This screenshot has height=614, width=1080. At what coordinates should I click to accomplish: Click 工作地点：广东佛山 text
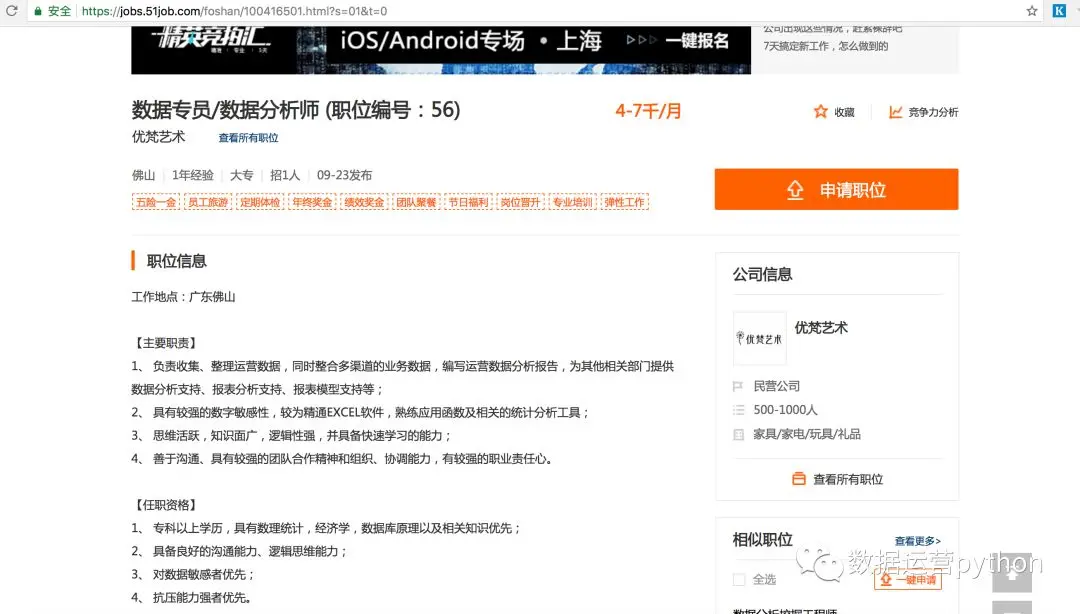click(x=183, y=297)
